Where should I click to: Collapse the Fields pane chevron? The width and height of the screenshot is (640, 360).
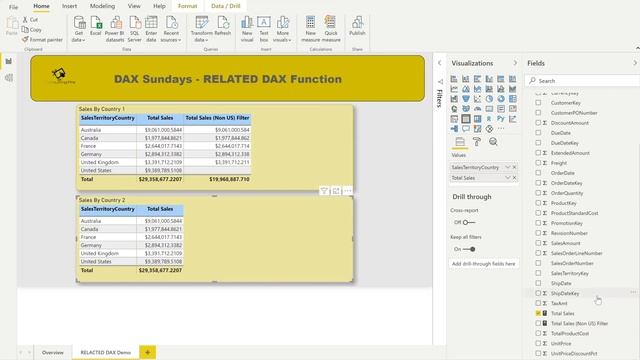coord(635,63)
